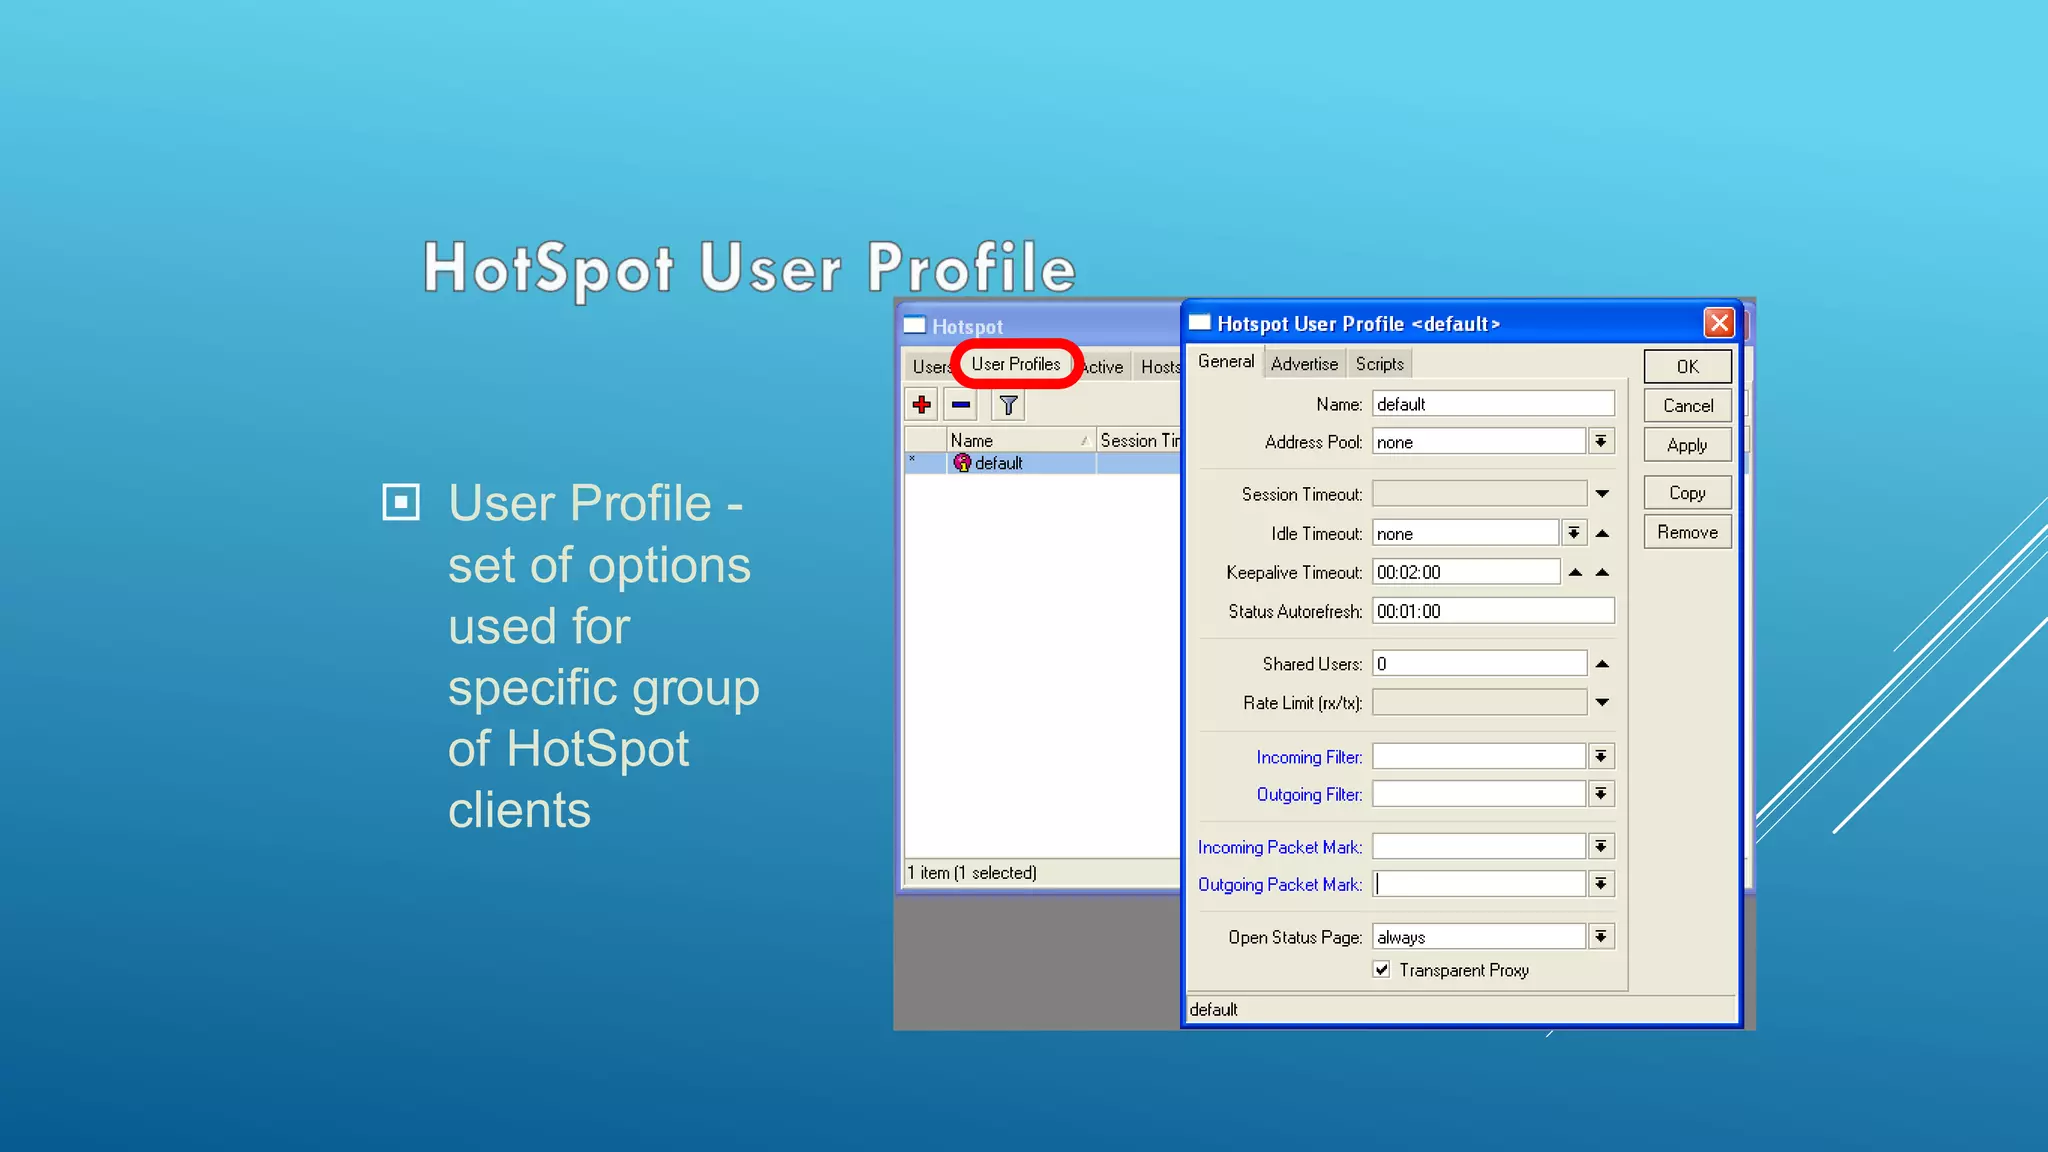Open the Active tab in Hotspot window
The height and width of the screenshot is (1152, 2048).
(1103, 367)
